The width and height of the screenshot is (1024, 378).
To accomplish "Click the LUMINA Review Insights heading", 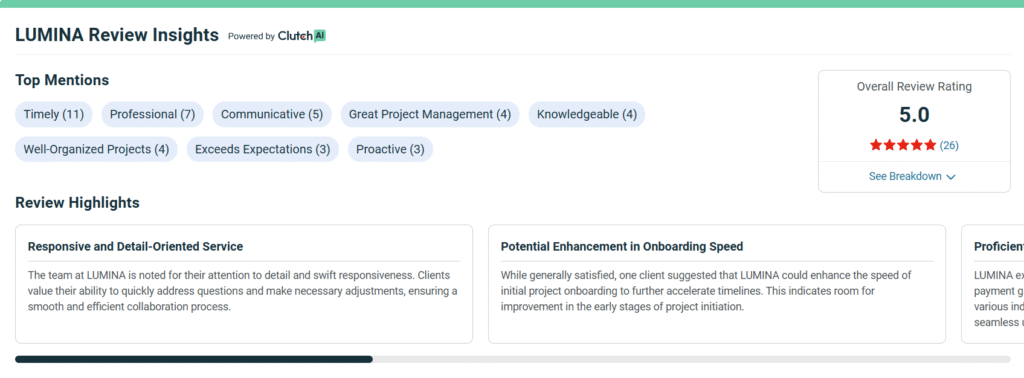I will 117,35.
